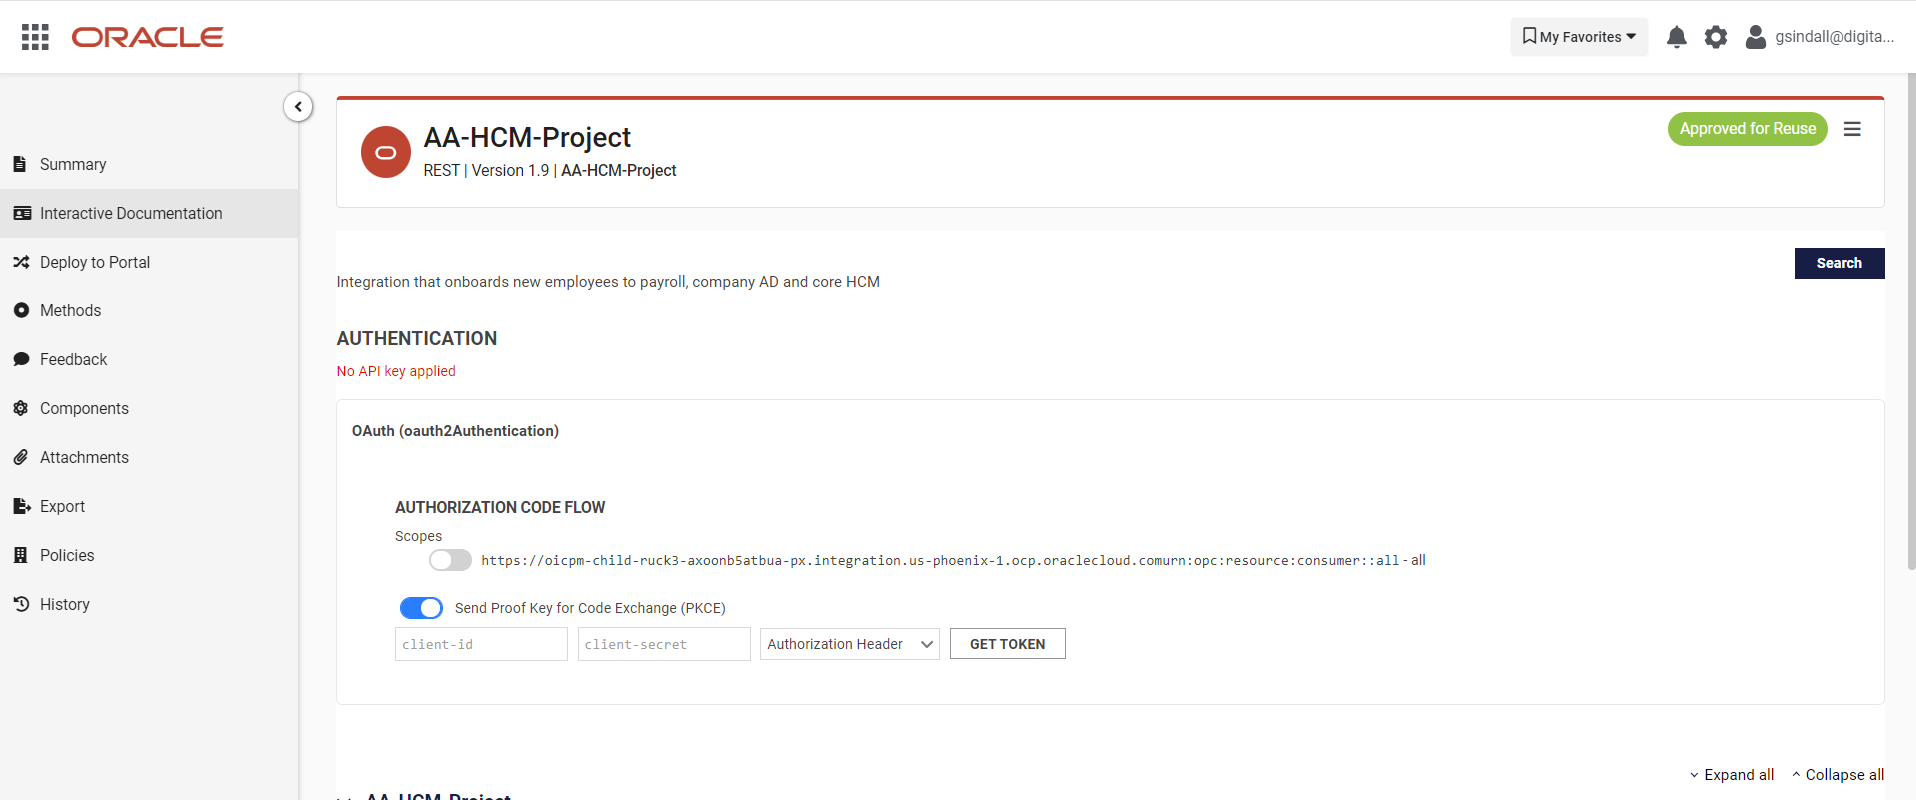Screen dimensions: 1916x800
Task: Click the Methods circle icon
Action: tap(21, 310)
